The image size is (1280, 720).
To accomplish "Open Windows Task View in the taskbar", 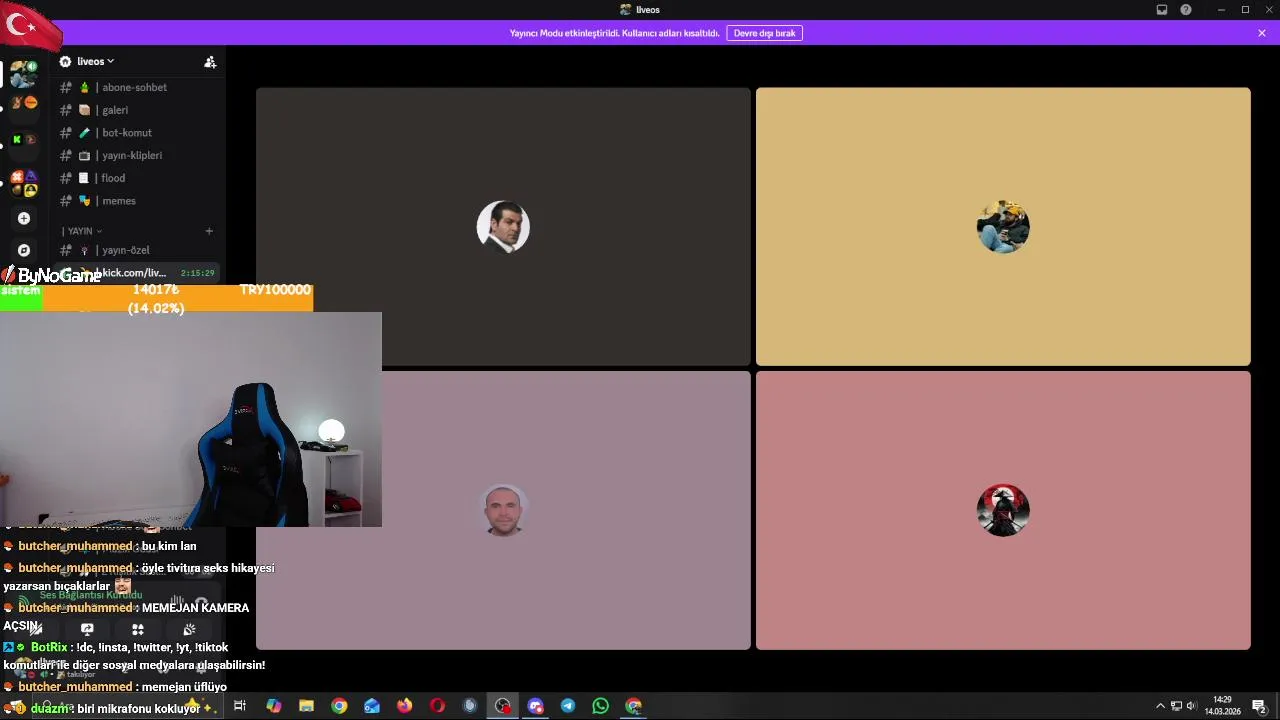I will point(240,706).
